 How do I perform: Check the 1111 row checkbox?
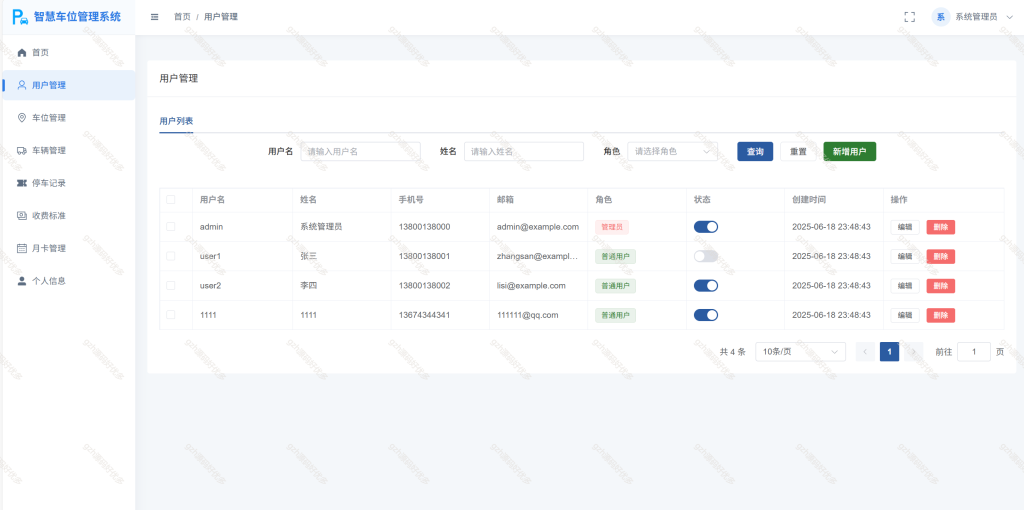170,315
